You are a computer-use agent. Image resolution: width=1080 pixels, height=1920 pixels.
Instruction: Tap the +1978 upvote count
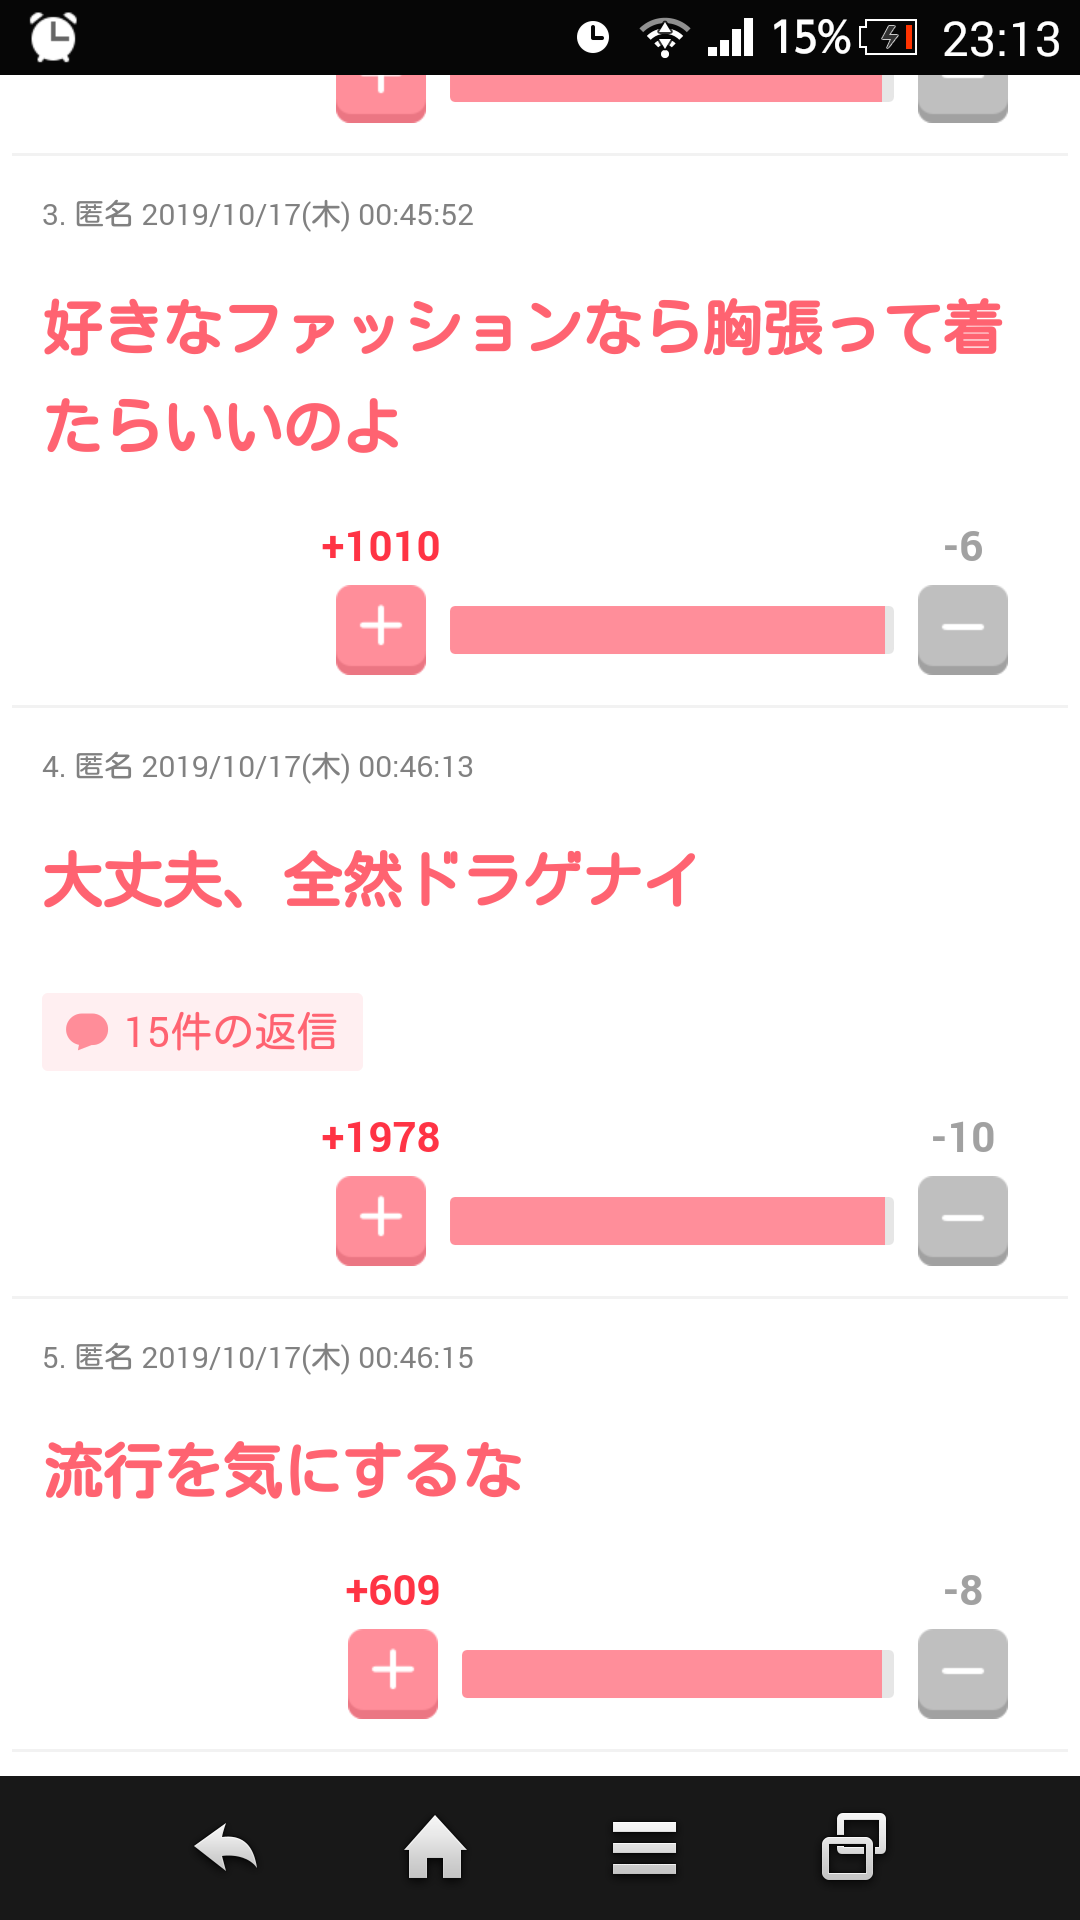(x=381, y=1138)
